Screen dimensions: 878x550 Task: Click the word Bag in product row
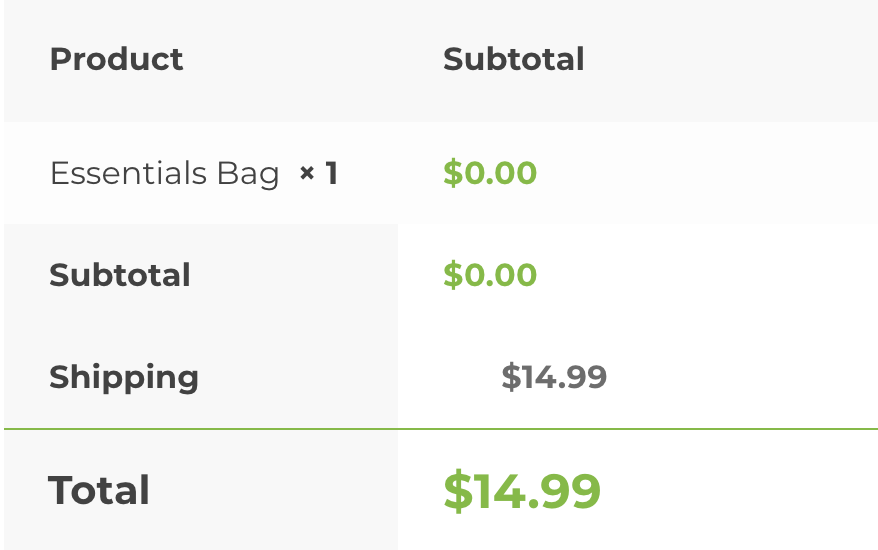click(x=248, y=175)
